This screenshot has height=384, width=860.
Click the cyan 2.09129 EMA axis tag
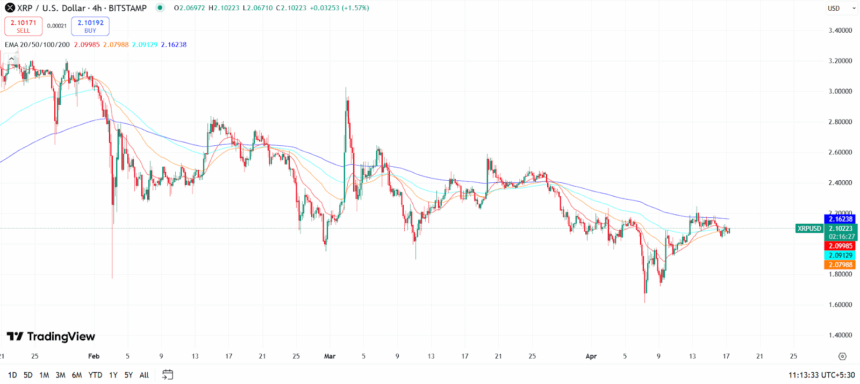tap(840, 255)
